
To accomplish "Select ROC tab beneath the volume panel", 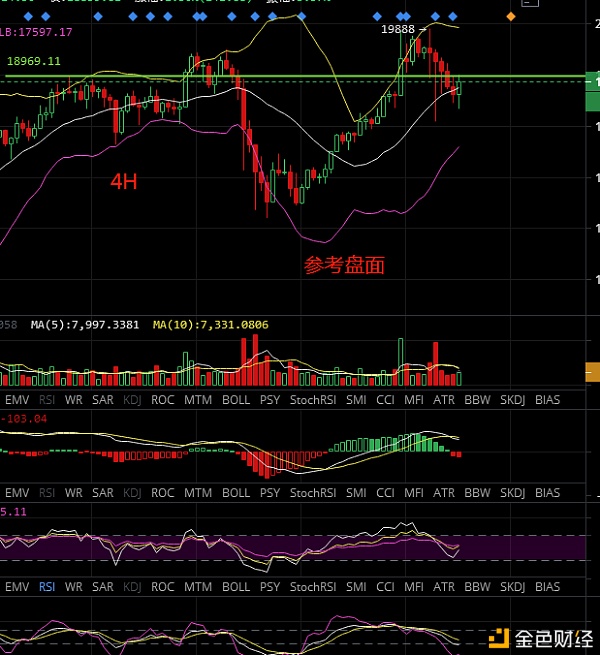I will [x=163, y=400].
